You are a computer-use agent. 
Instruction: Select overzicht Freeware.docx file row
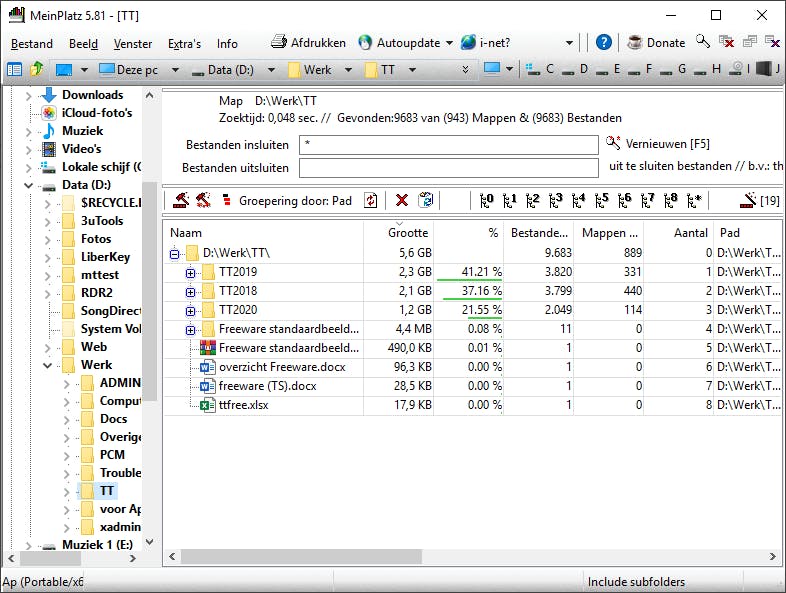[471, 367]
